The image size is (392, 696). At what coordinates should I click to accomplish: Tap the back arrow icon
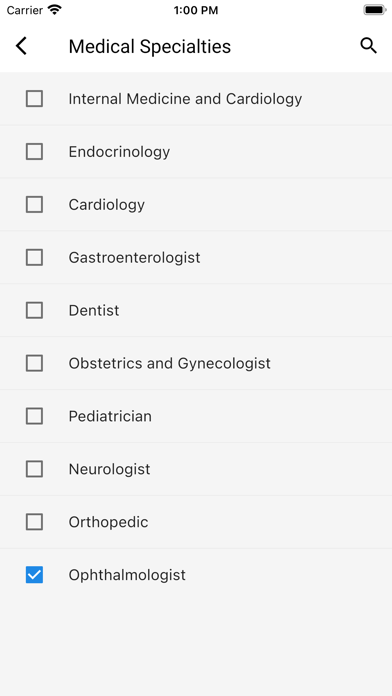[21, 46]
